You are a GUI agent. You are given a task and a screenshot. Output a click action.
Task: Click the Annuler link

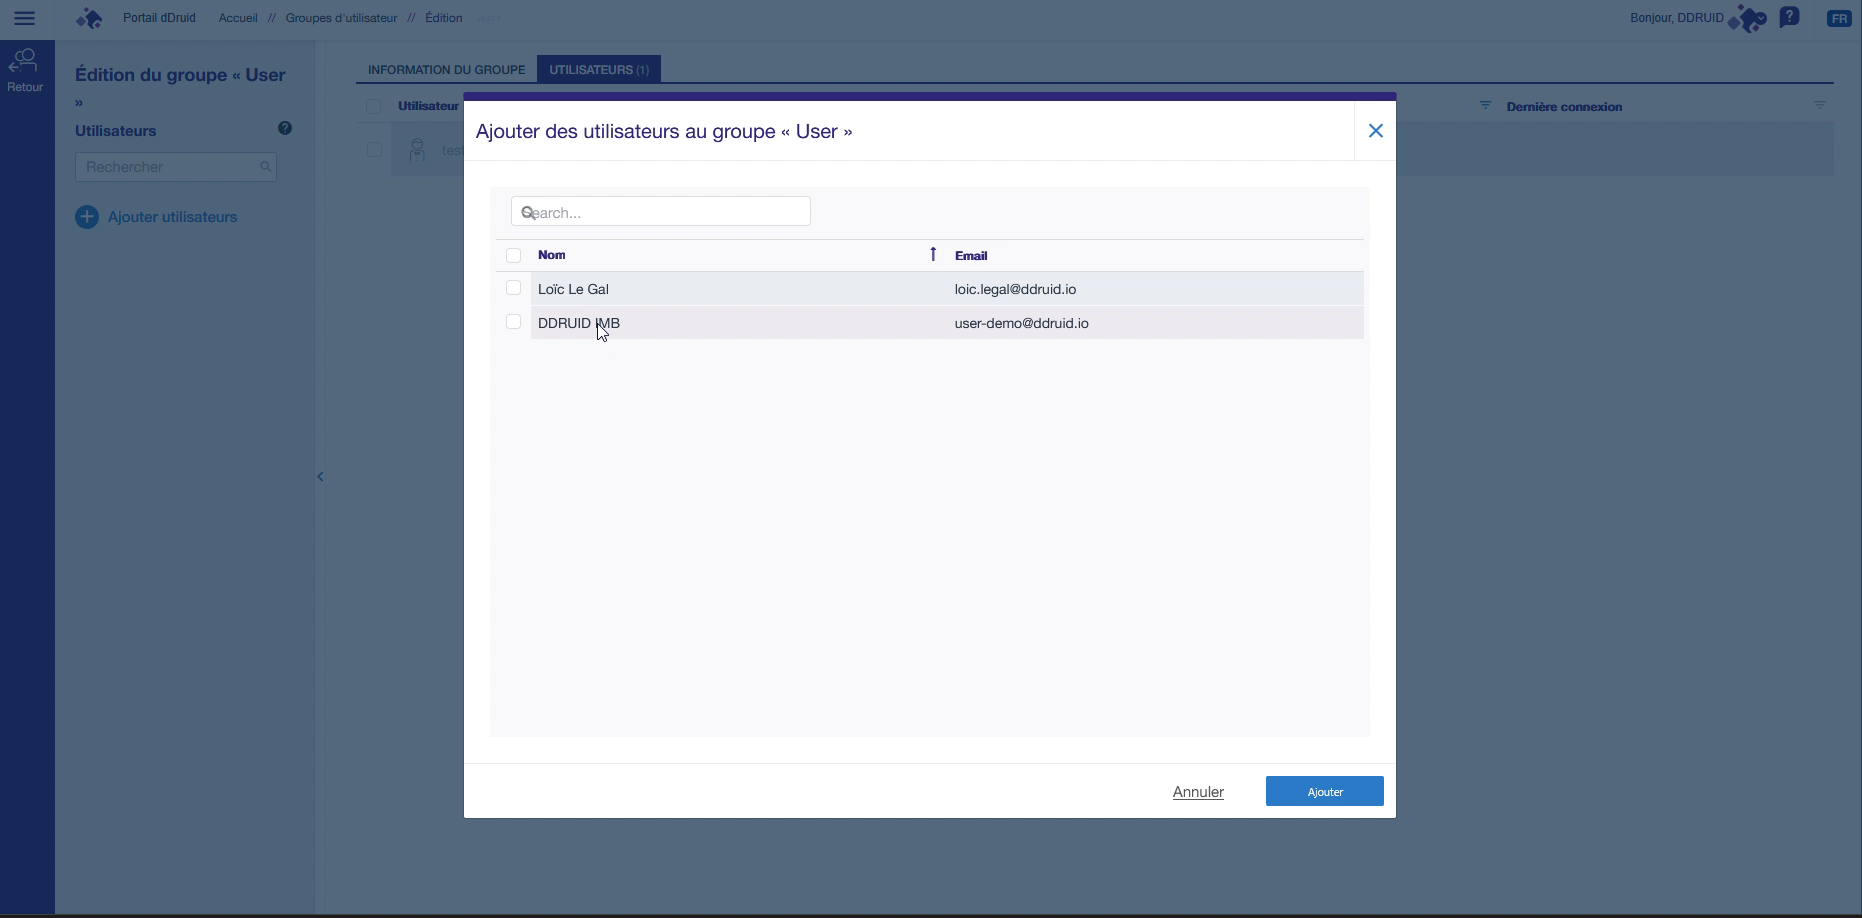click(1198, 792)
